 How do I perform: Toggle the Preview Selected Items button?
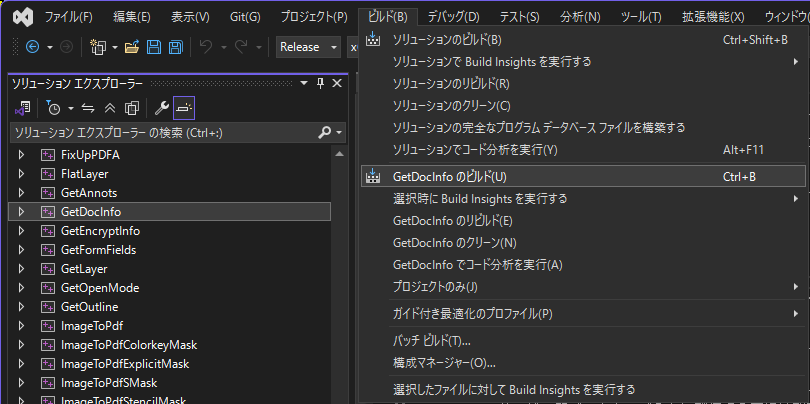[184, 108]
